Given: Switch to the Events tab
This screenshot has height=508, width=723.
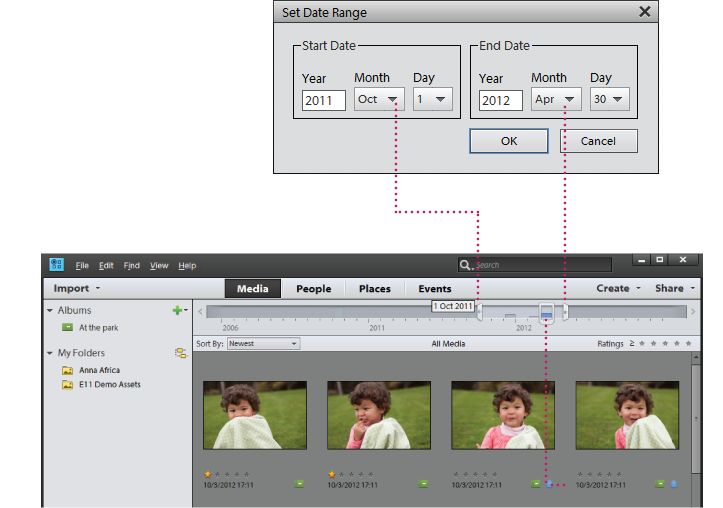Looking at the screenshot, I should pyautogui.click(x=435, y=289).
